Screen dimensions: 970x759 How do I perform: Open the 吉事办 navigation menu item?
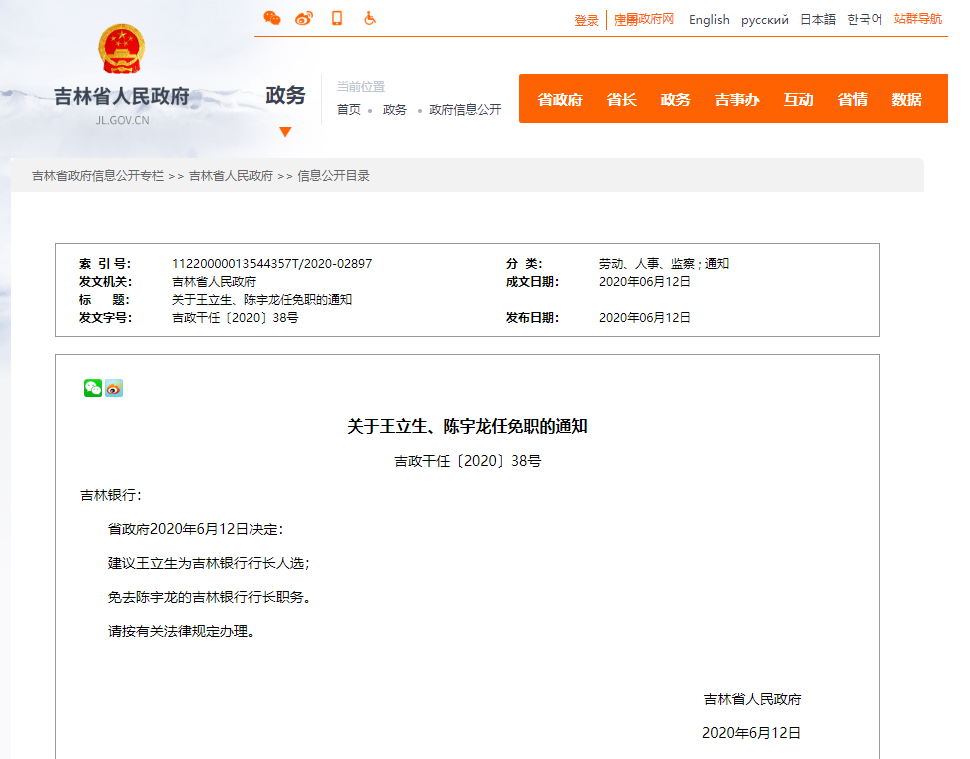[x=737, y=99]
